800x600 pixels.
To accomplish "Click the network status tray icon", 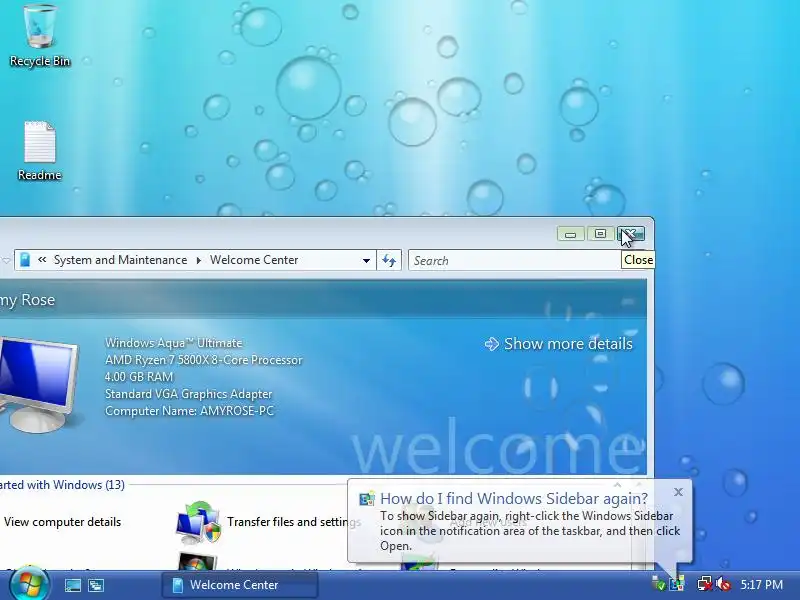I will coord(705,583).
